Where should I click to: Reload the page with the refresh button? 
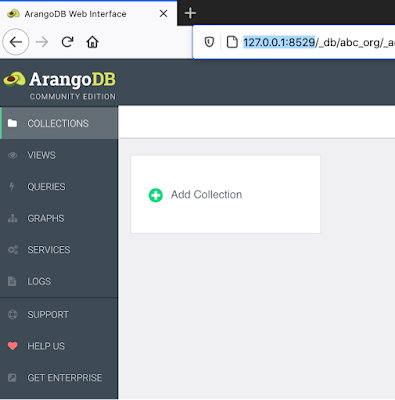click(x=67, y=42)
